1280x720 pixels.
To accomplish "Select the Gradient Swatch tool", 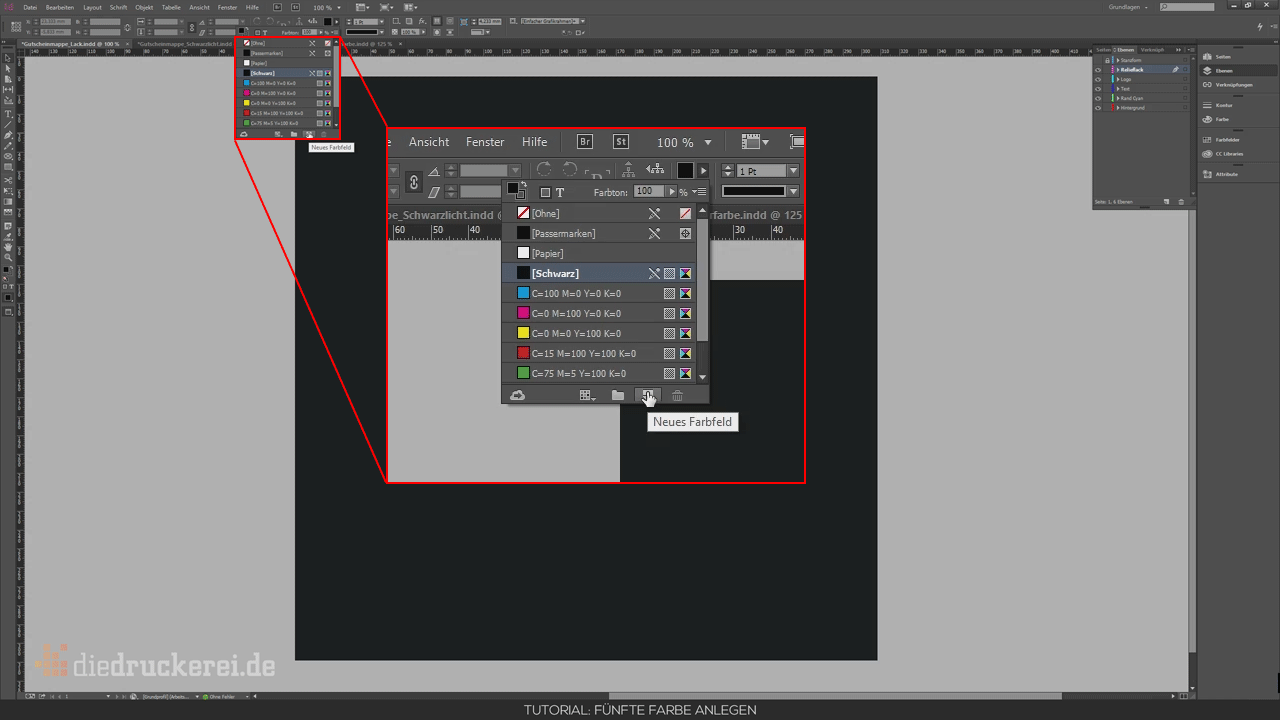I will [8, 200].
